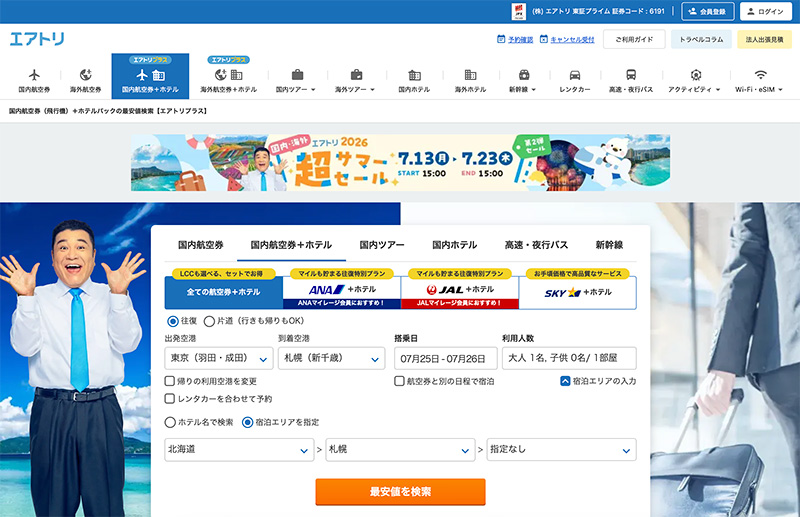Switch to 高速・夜行バス search tab
This screenshot has height=517, width=800.
pyautogui.click(x=536, y=245)
